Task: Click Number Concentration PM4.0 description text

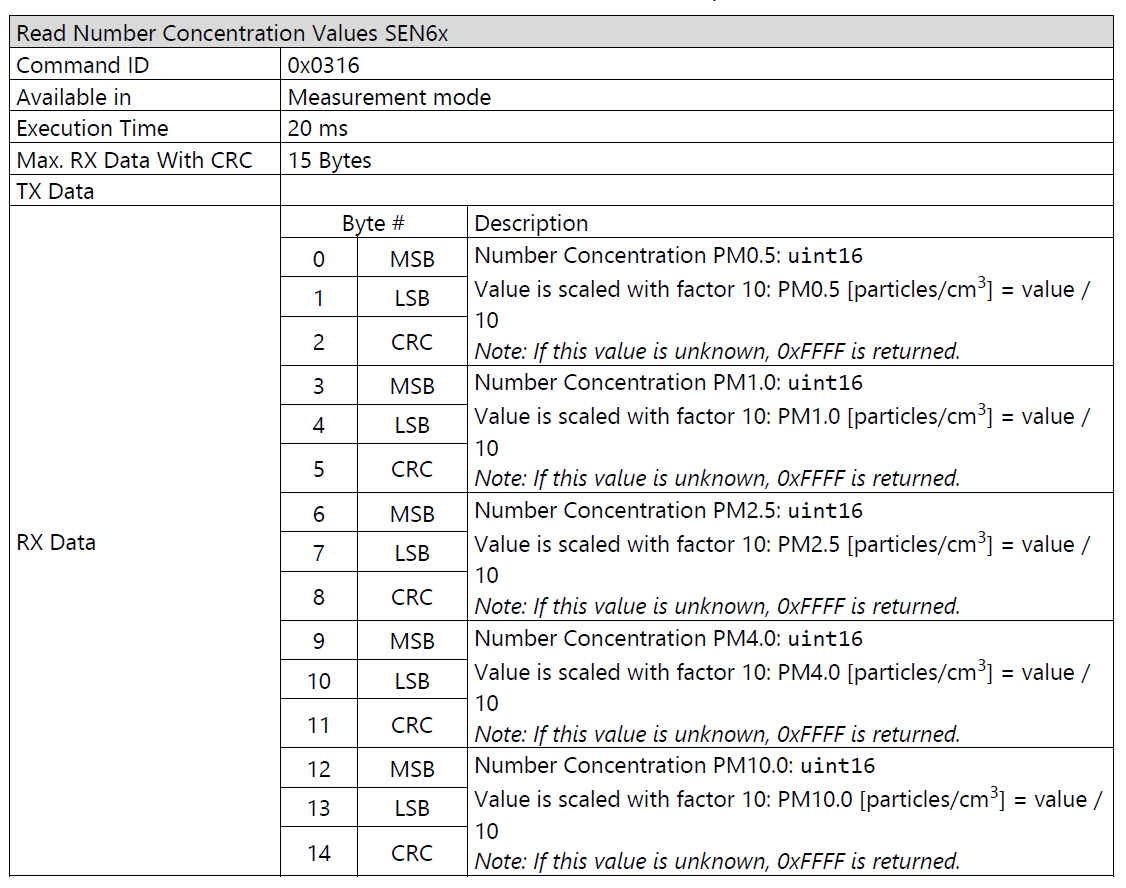Action: tap(669, 638)
